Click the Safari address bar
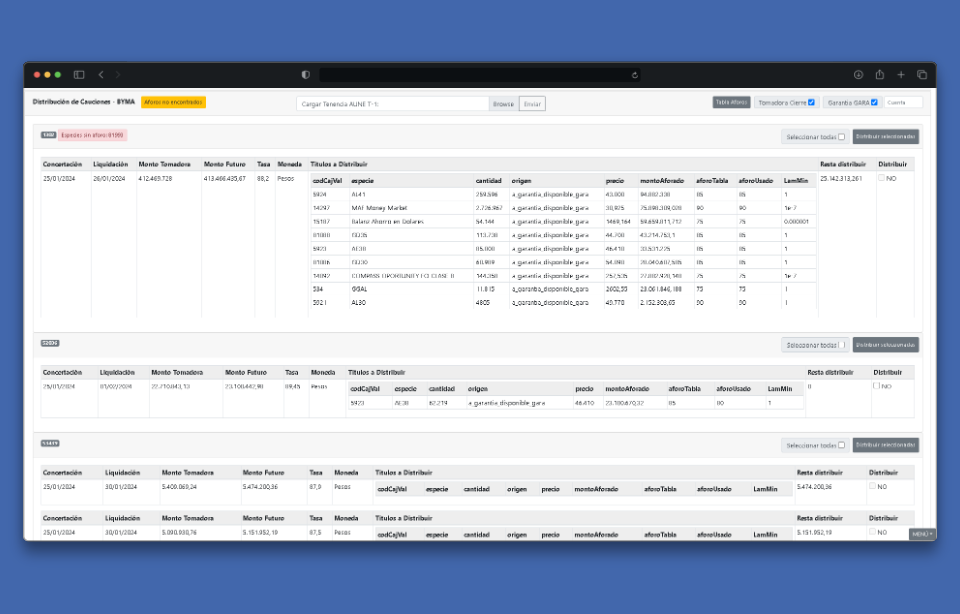The width and height of the screenshot is (960, 614). [480, 75]
